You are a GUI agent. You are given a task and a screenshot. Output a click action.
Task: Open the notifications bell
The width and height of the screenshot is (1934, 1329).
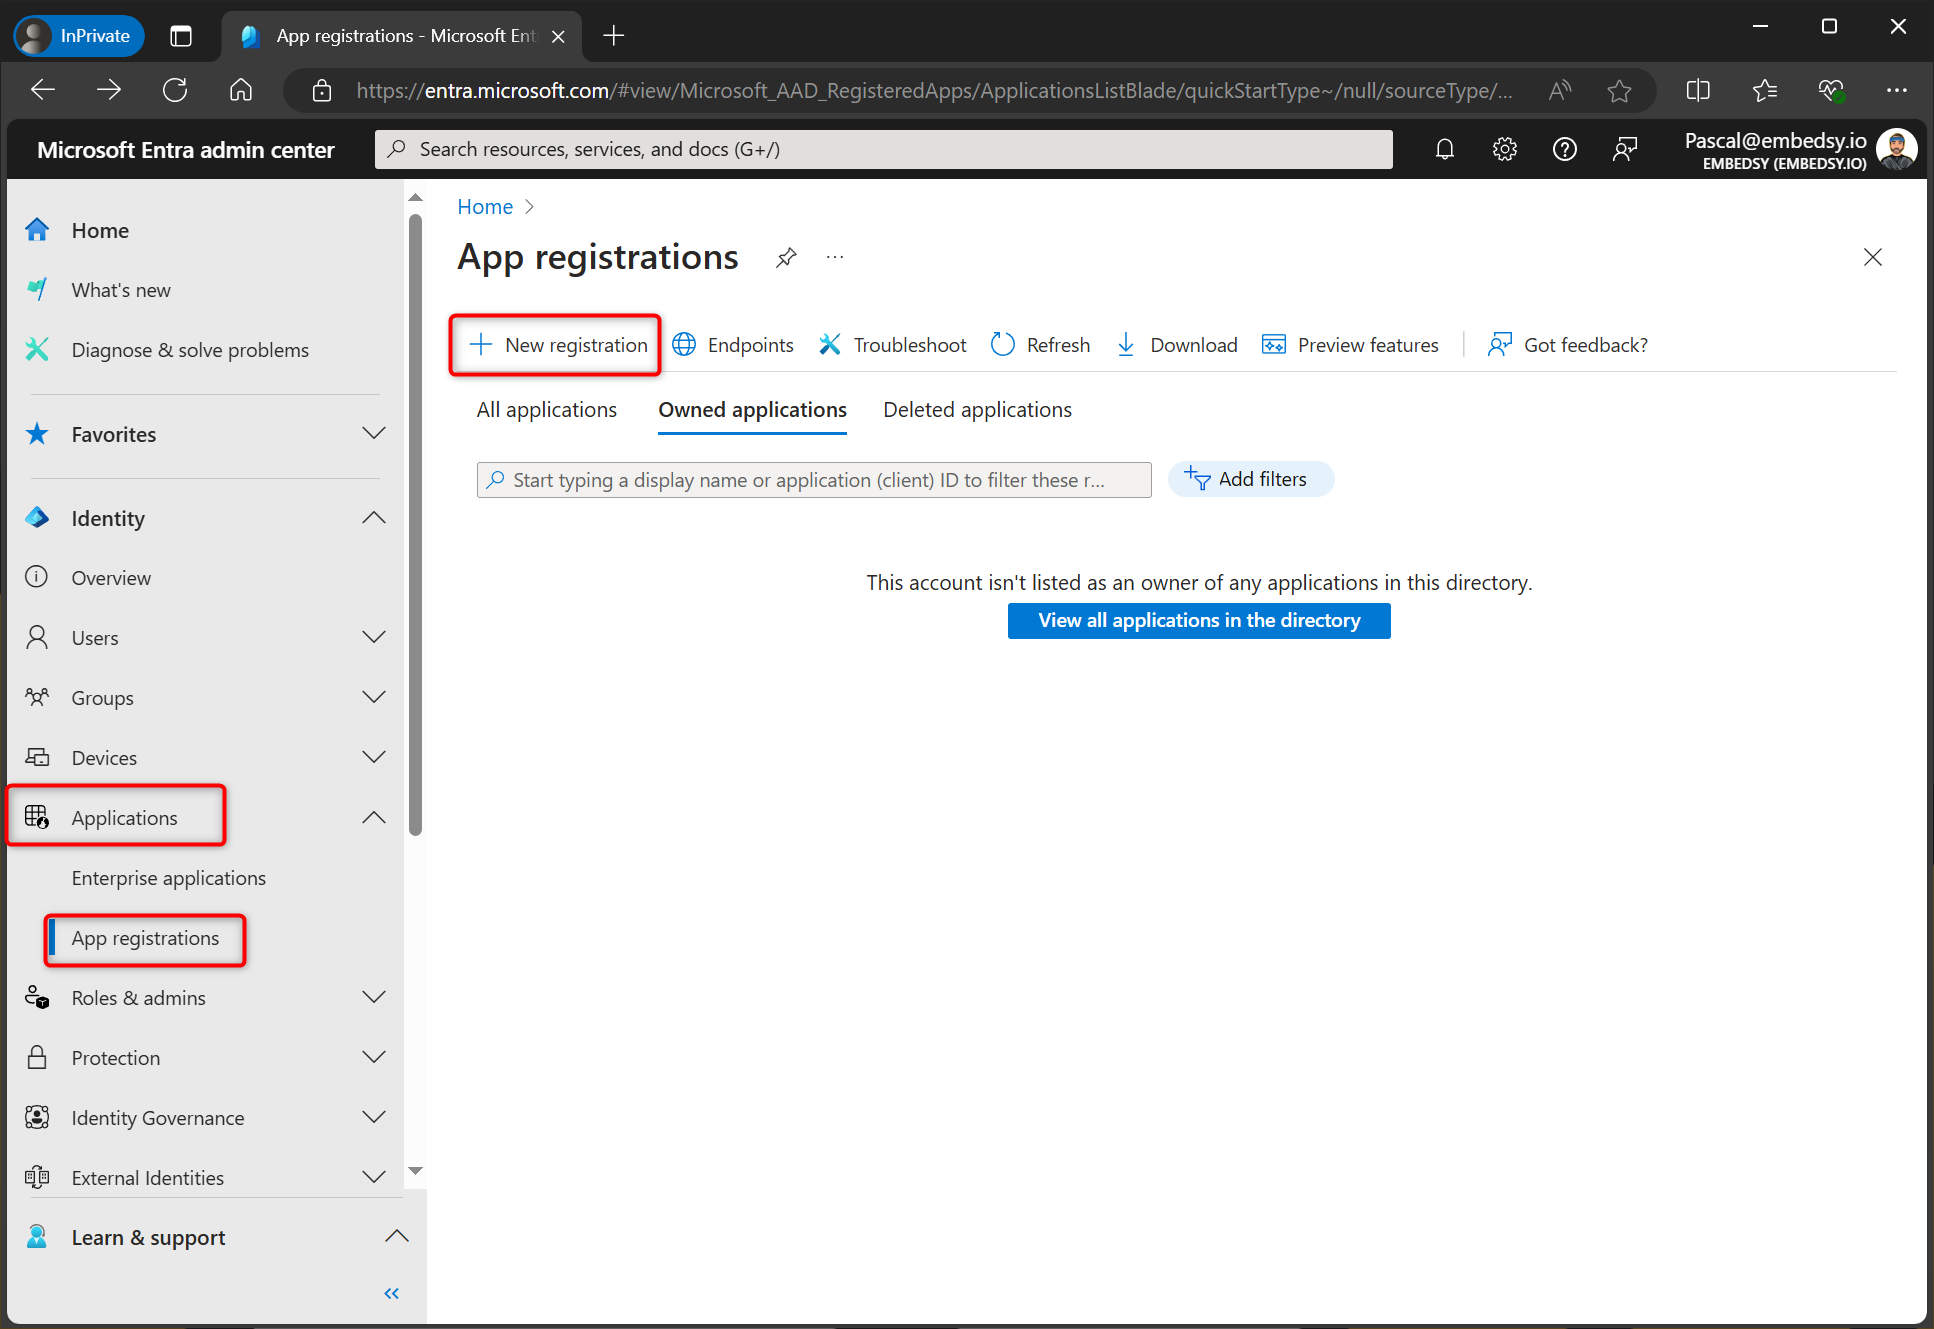point(1444,148)
